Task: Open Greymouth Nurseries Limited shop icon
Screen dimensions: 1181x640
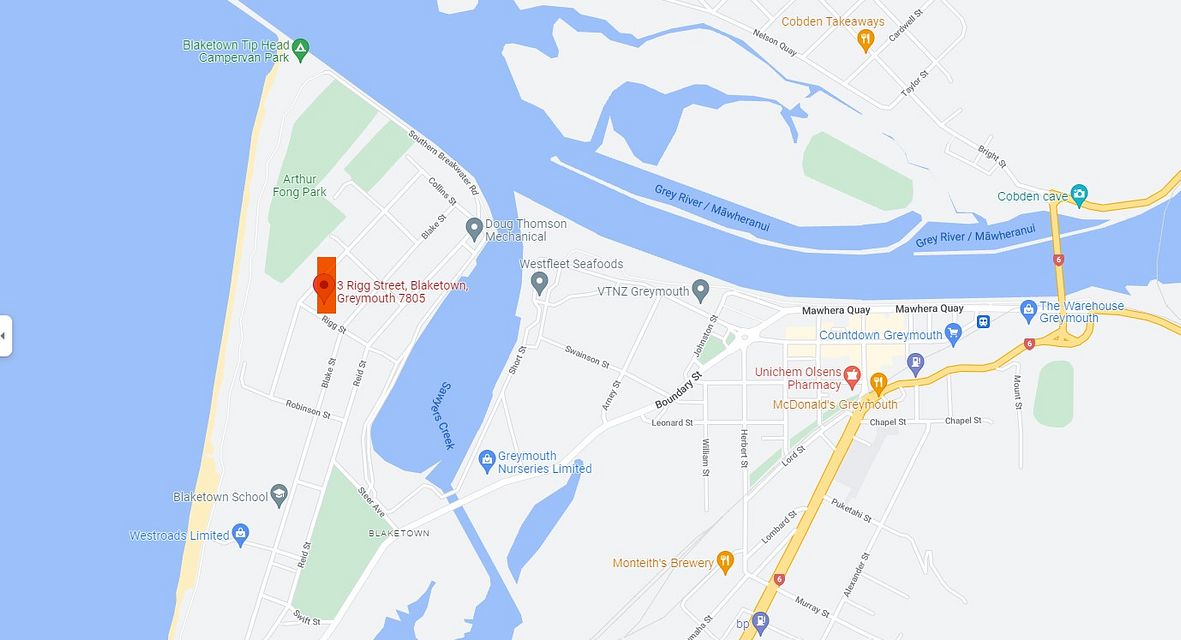Action: [x=487, y=461]
